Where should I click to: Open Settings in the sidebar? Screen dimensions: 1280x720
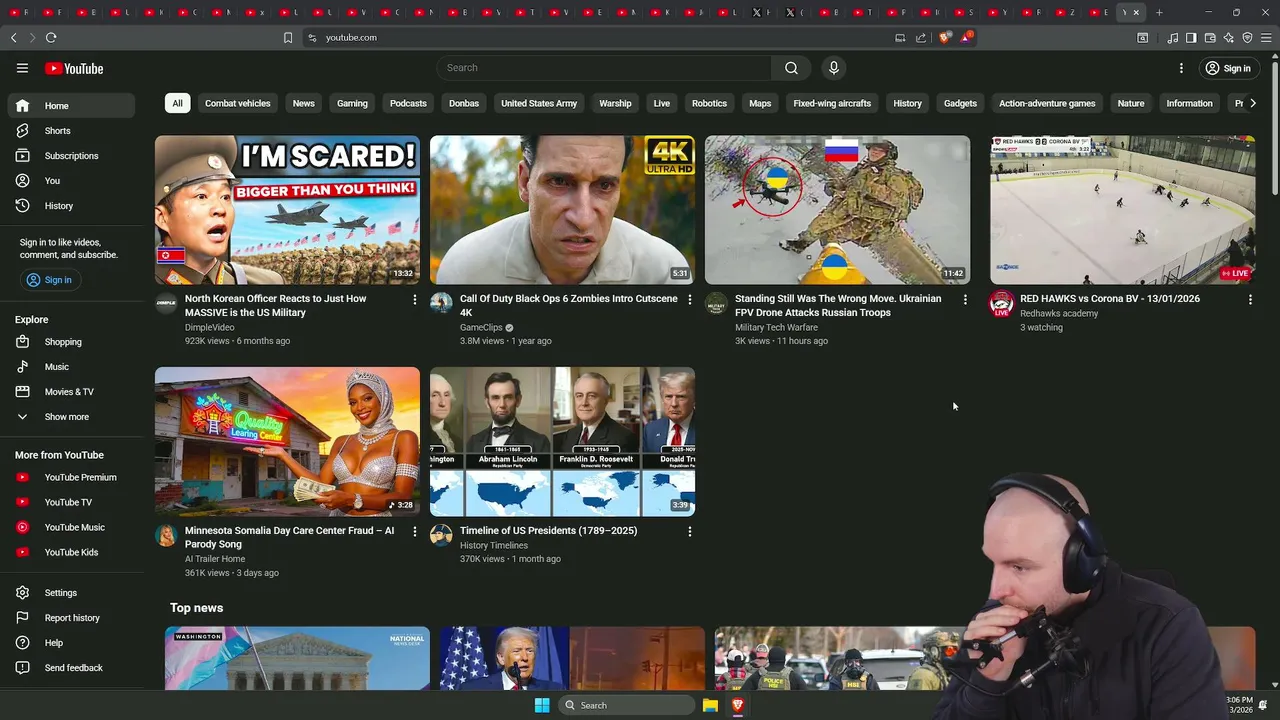70,593
